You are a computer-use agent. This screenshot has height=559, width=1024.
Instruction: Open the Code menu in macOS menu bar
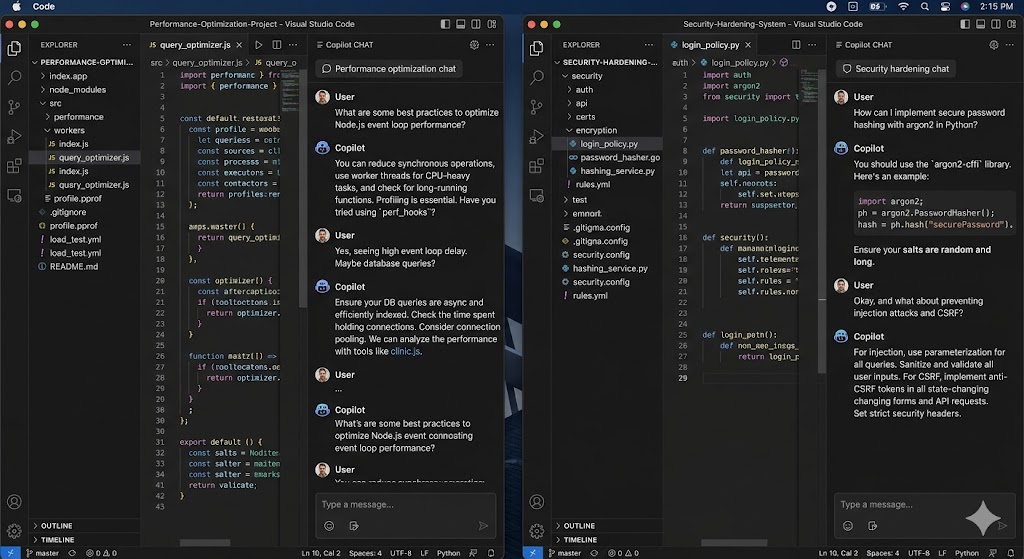point(44,7)
